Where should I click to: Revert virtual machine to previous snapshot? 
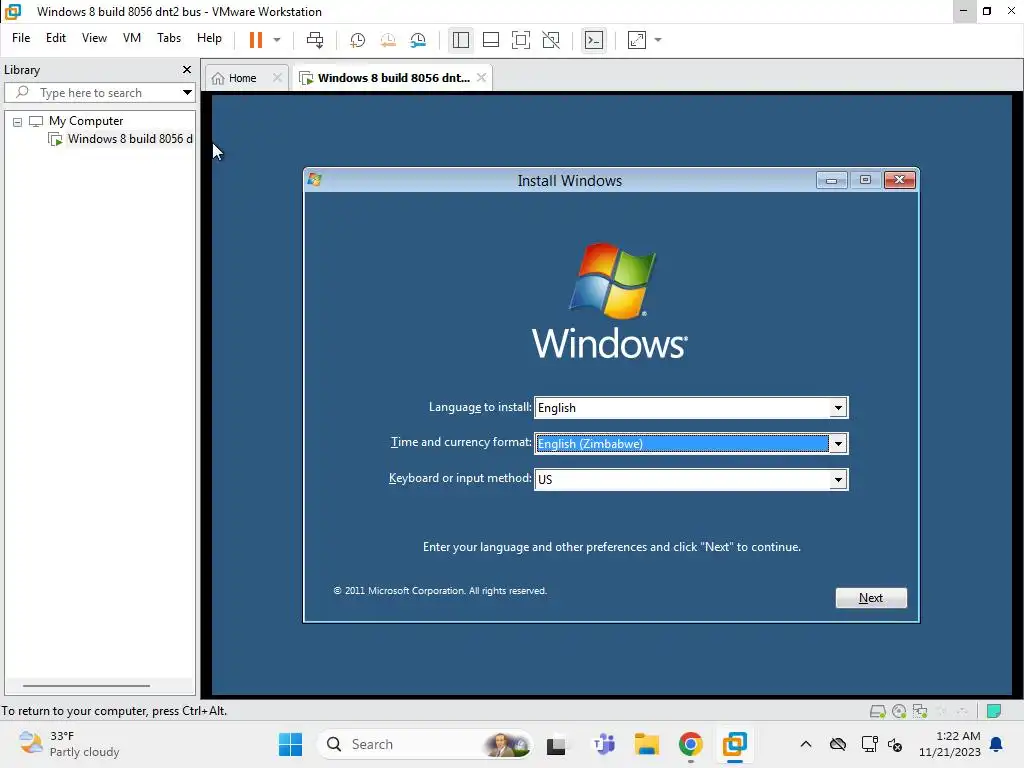(388, 40)
